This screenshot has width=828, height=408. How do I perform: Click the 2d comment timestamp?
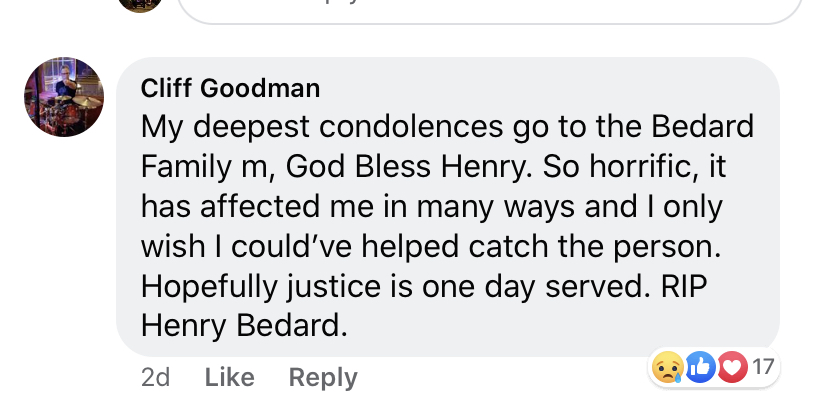click(x=155, y=377)
